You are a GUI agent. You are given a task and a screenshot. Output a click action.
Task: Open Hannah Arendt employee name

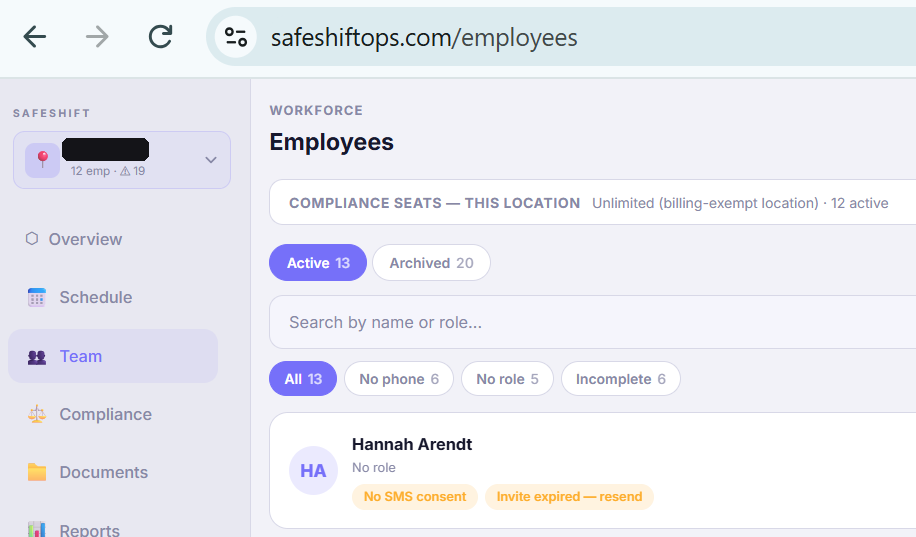pos(412,445)
